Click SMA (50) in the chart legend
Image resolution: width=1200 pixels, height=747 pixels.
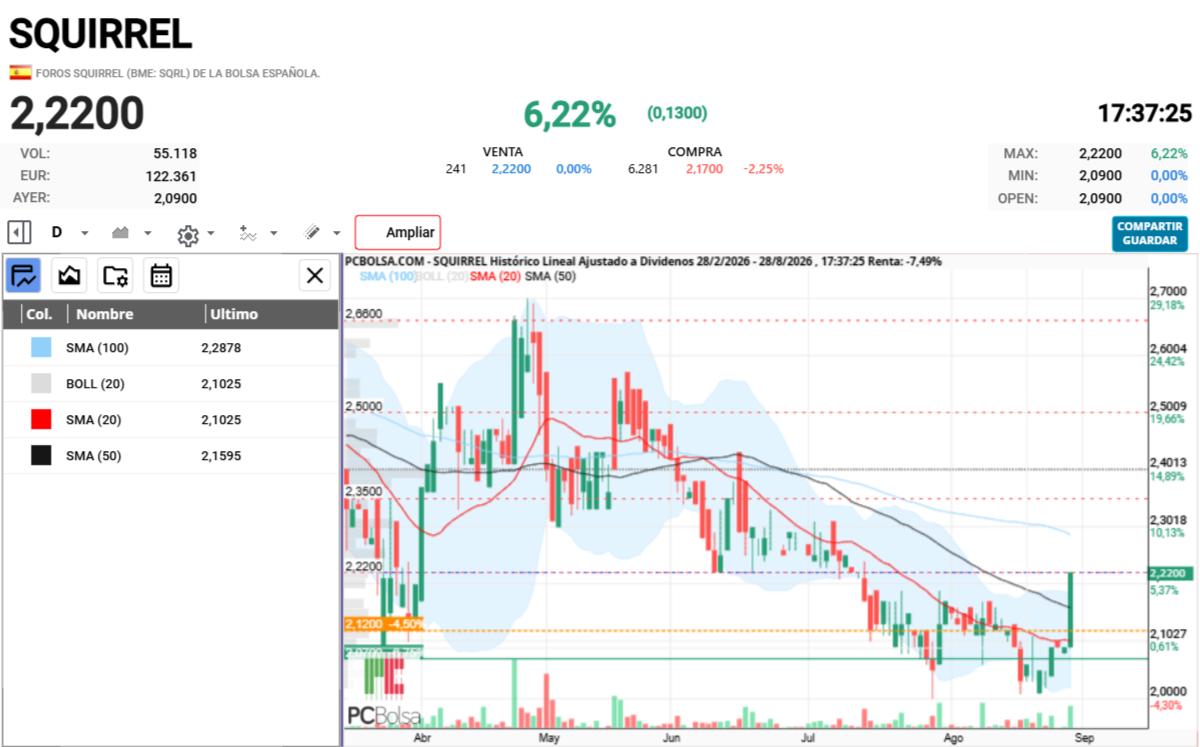point(548,275)
